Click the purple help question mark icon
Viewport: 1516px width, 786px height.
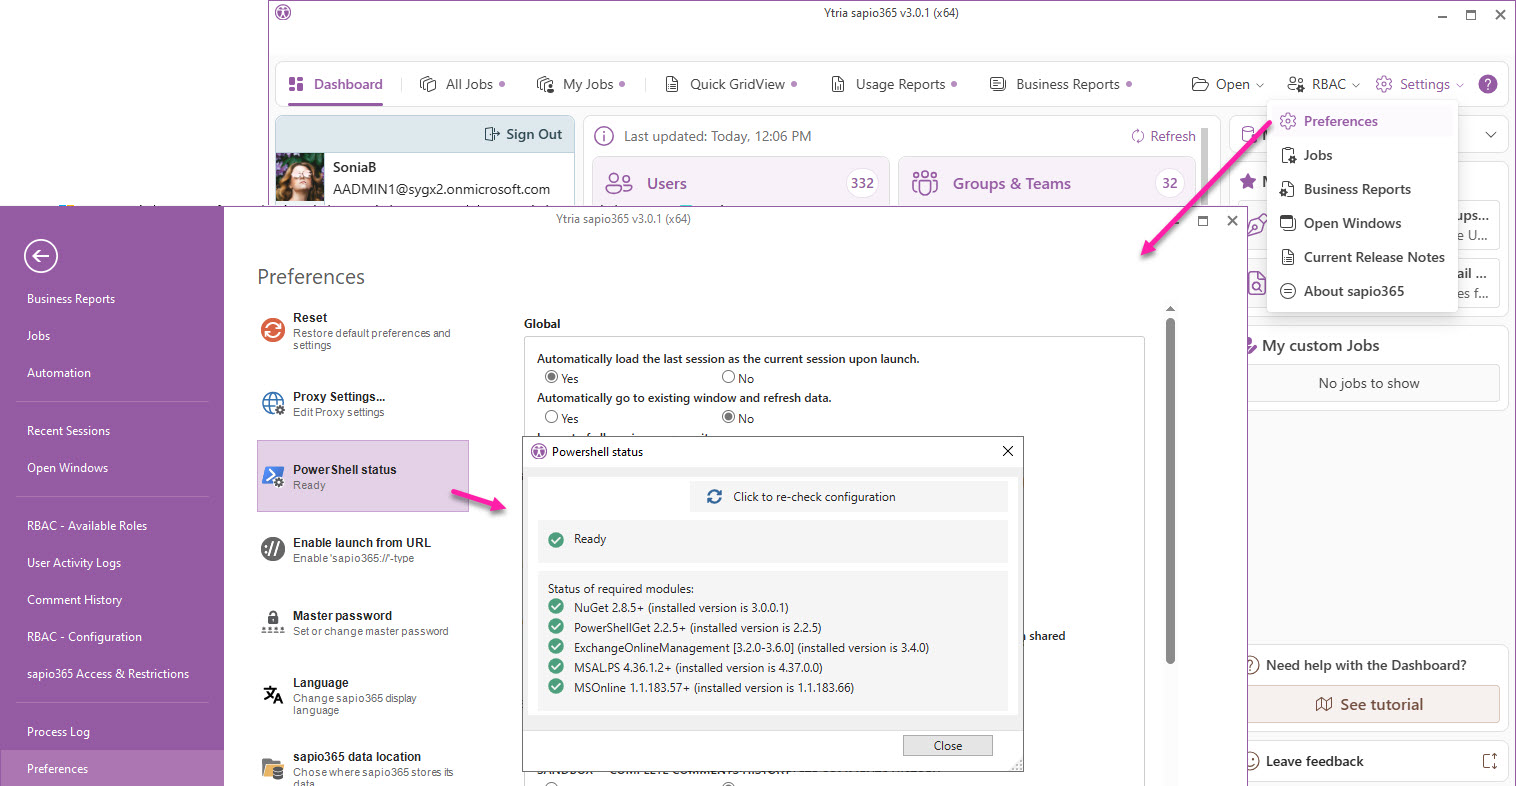1488,84
